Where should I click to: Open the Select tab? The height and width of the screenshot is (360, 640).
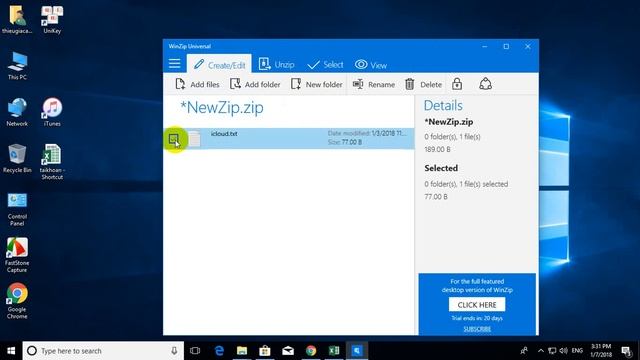pos(325,64)
